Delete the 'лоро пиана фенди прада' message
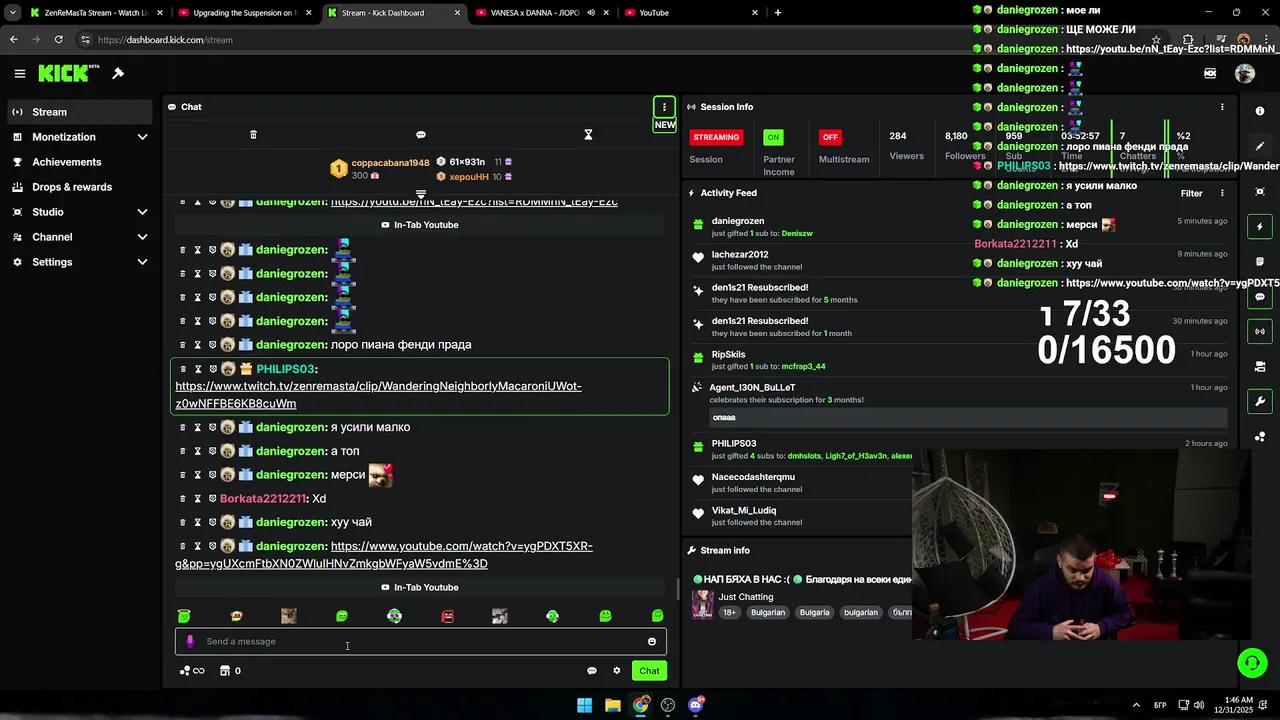1280x720 pixels. 183,345
